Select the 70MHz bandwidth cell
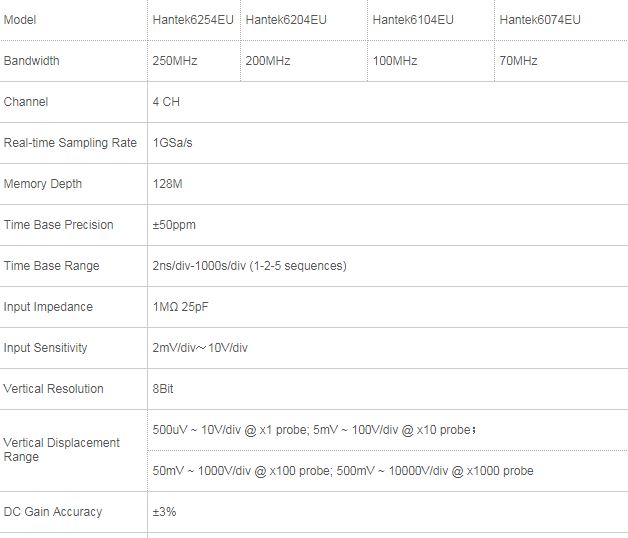The width and height of the screenshot is (628, 538). pos(518,61)
